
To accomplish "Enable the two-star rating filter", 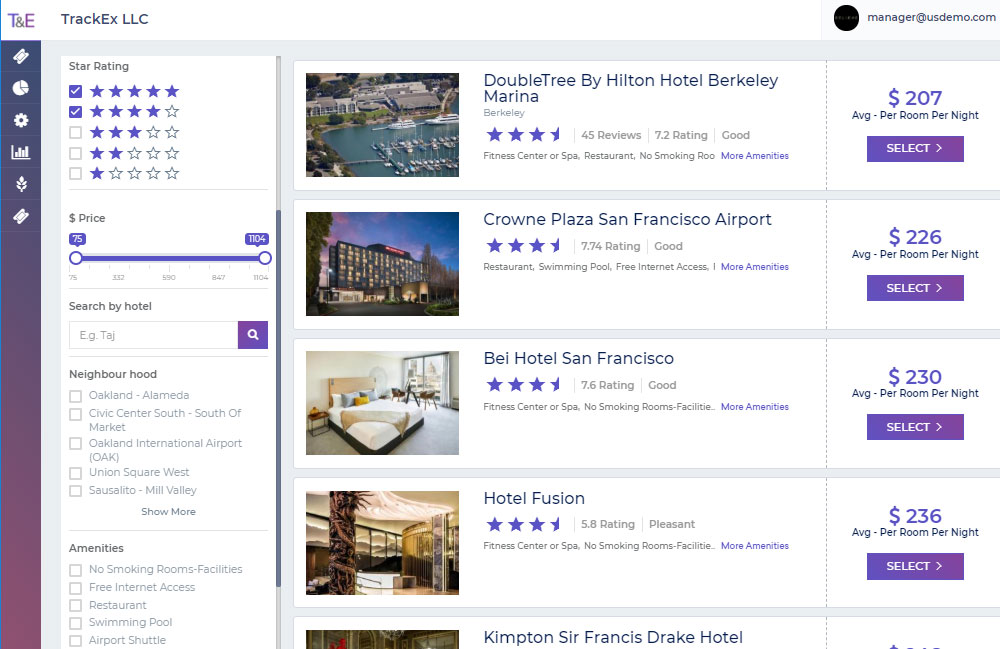I will click(75, 153).
